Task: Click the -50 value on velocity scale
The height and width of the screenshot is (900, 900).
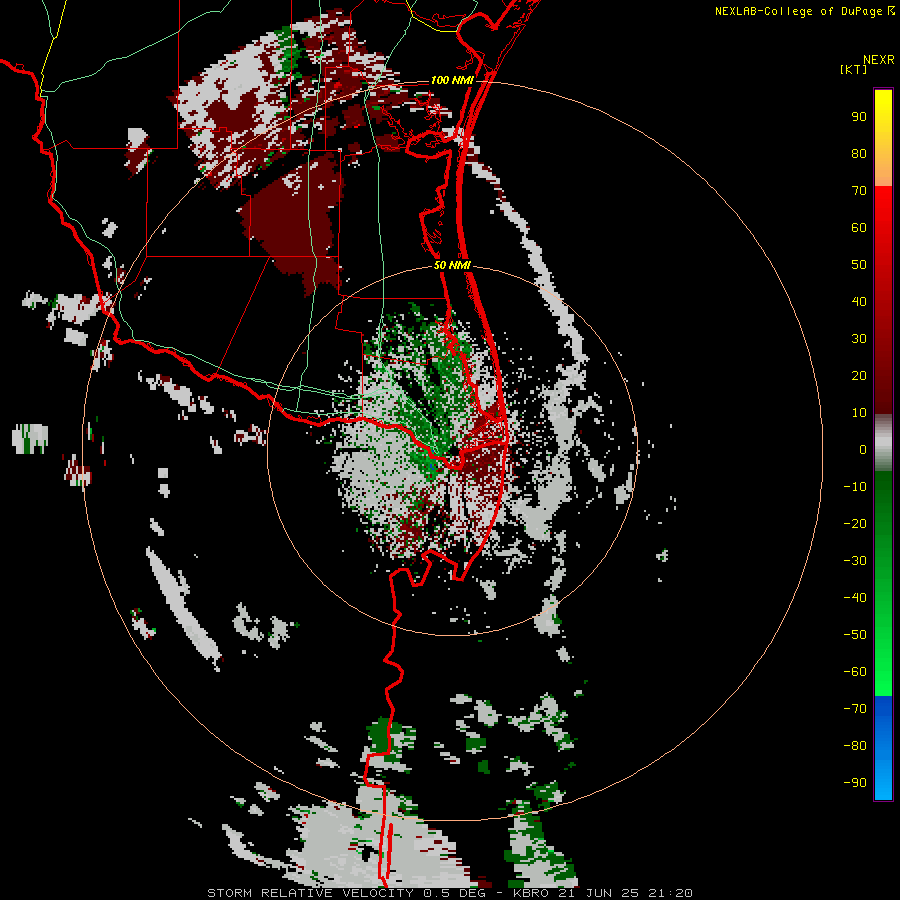Action: point(855,635)
